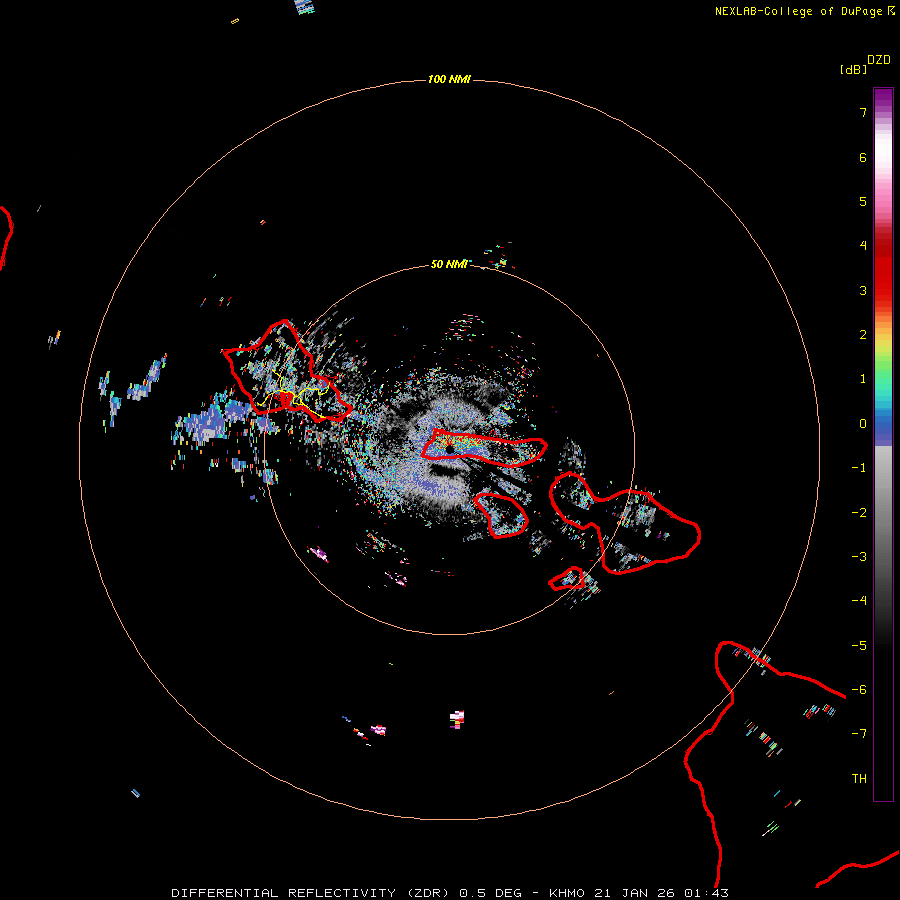This screenshot has height=900, width=900.
Task: Select the -4 dB scale label
Action: (x=859, y=601)
